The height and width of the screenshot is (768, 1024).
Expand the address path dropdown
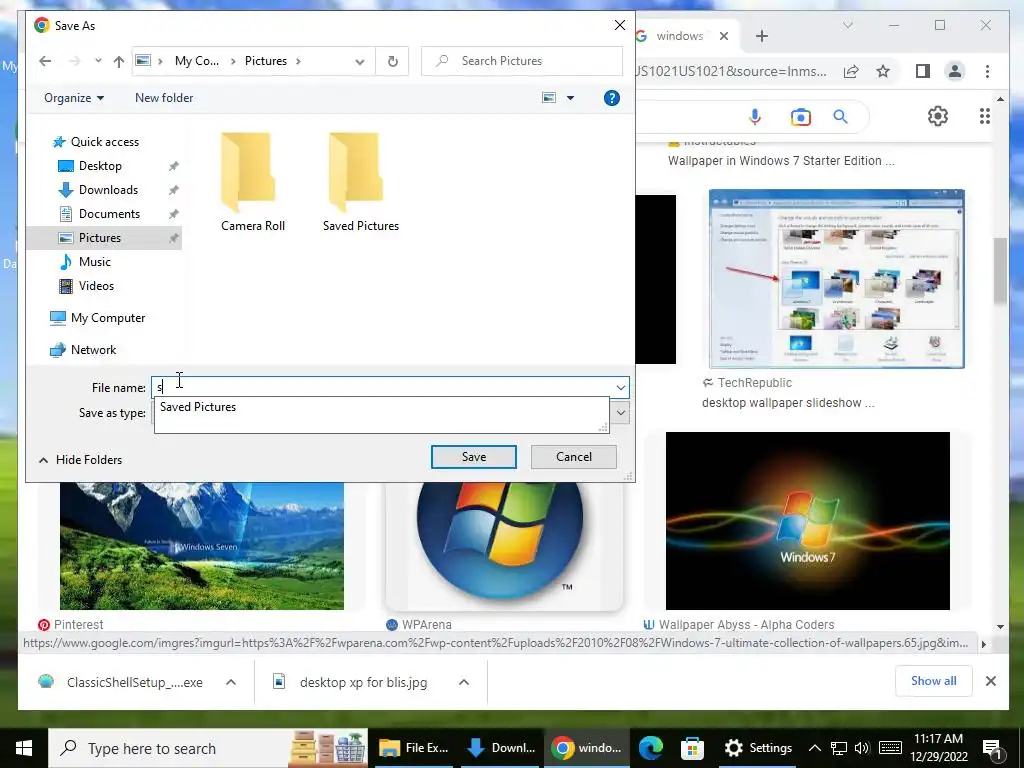point(359,61)
